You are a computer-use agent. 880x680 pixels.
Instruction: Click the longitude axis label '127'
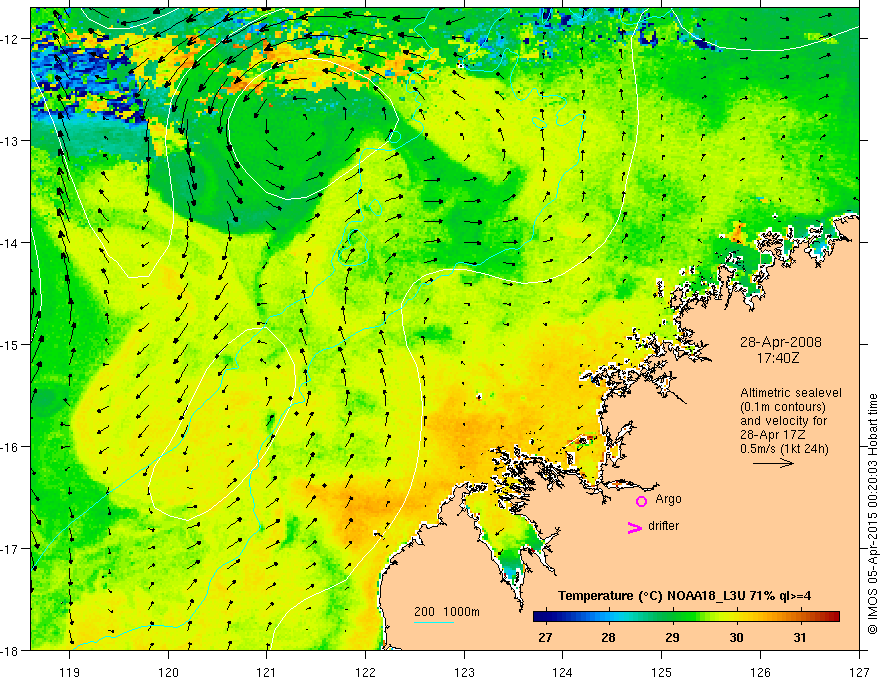(859, 672)
